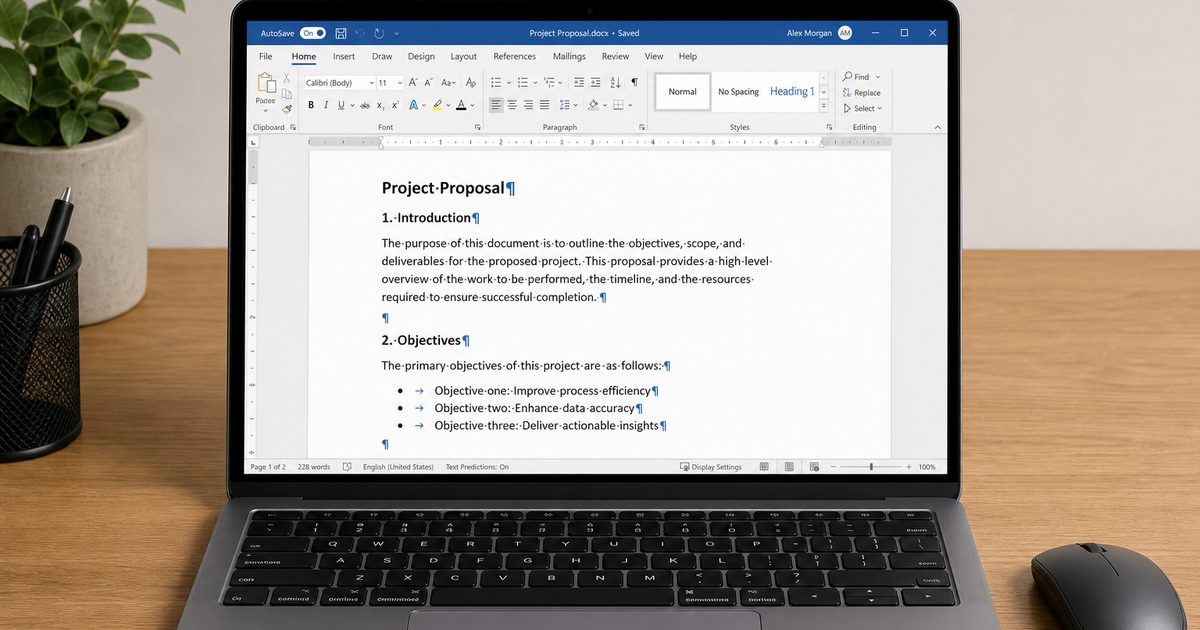Open the Paste options arrow
1200x630 pixels.
(265, 110)
